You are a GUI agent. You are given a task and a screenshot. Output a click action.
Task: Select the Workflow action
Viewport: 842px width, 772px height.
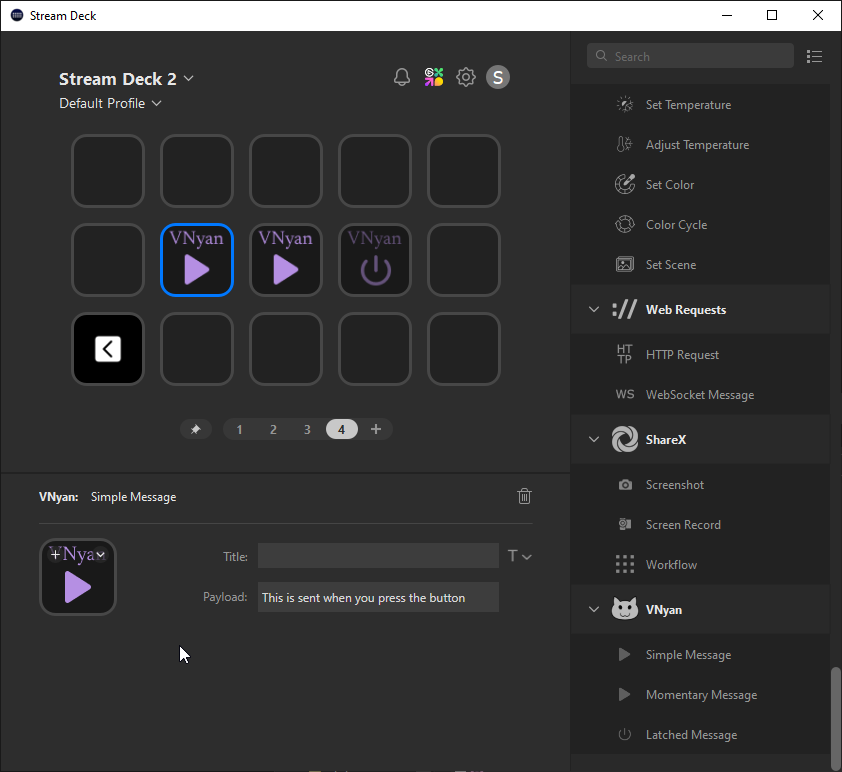(700, 565)
